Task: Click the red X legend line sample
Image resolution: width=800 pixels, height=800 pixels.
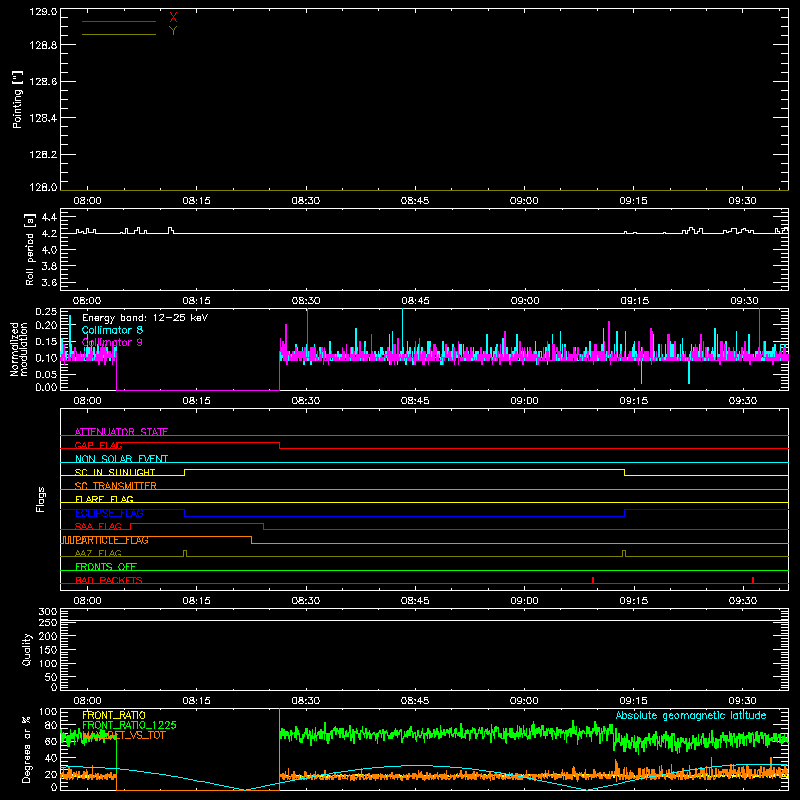Action: (119, 21)
